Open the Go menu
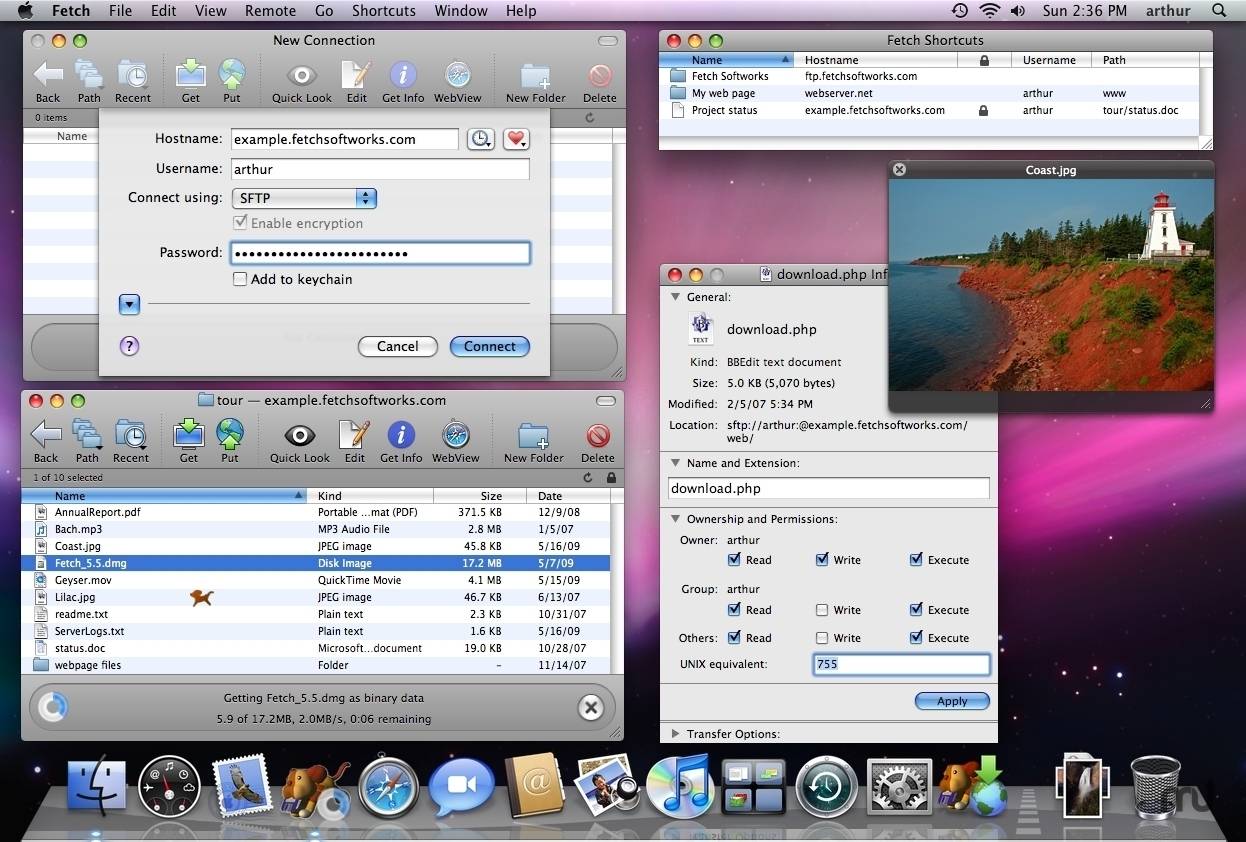This screenshot has width=1246, height=842. [x=323, y=11]
